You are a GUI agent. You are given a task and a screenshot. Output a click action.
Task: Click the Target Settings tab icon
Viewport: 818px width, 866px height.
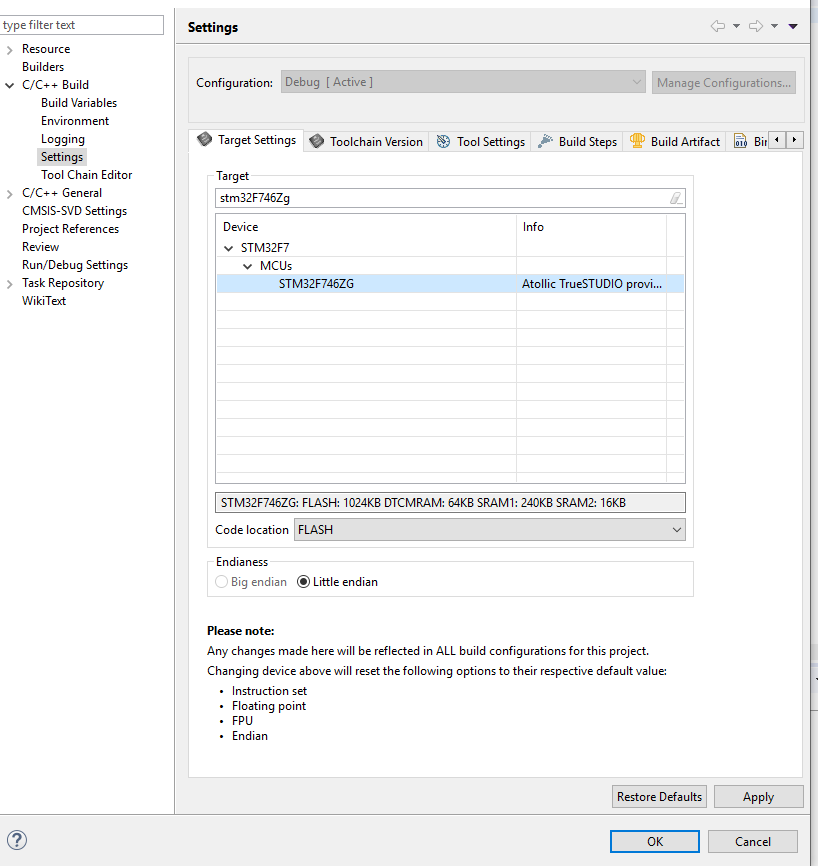(x=204, y=139)
